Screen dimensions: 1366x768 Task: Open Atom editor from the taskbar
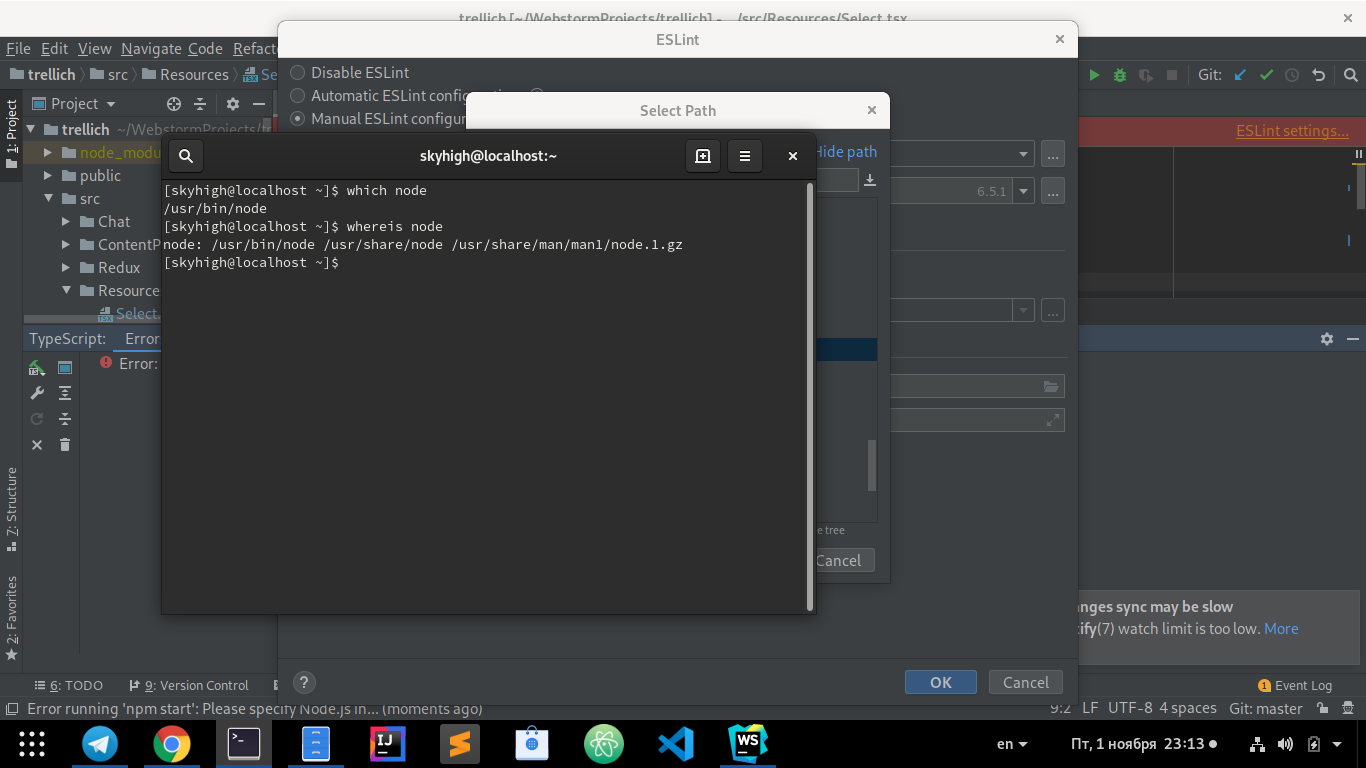[x=604, y=744]
